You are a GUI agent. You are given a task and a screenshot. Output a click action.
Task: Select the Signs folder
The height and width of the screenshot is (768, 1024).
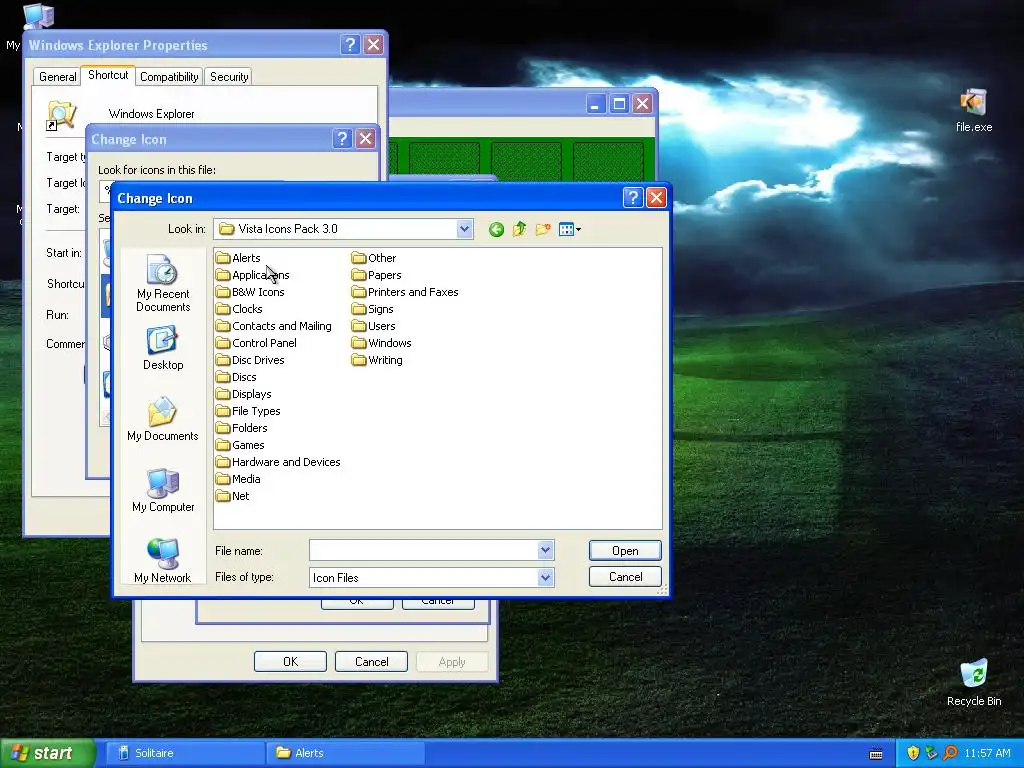[x=373, y=309]
